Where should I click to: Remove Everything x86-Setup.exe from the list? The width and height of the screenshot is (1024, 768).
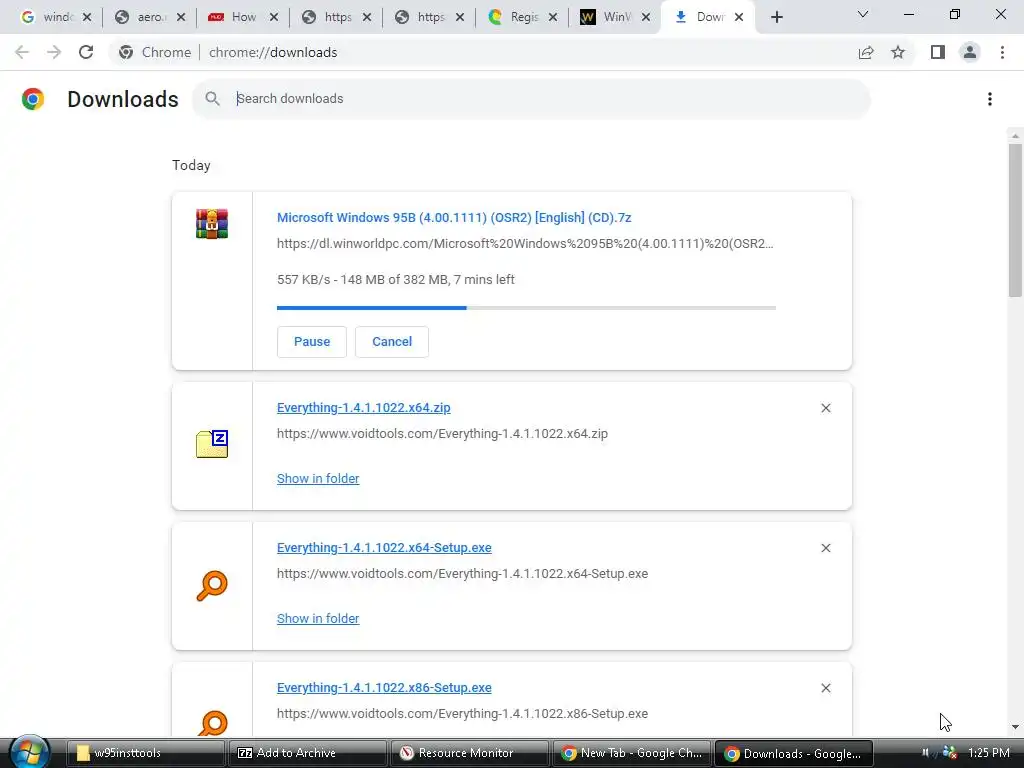point(825,688)
